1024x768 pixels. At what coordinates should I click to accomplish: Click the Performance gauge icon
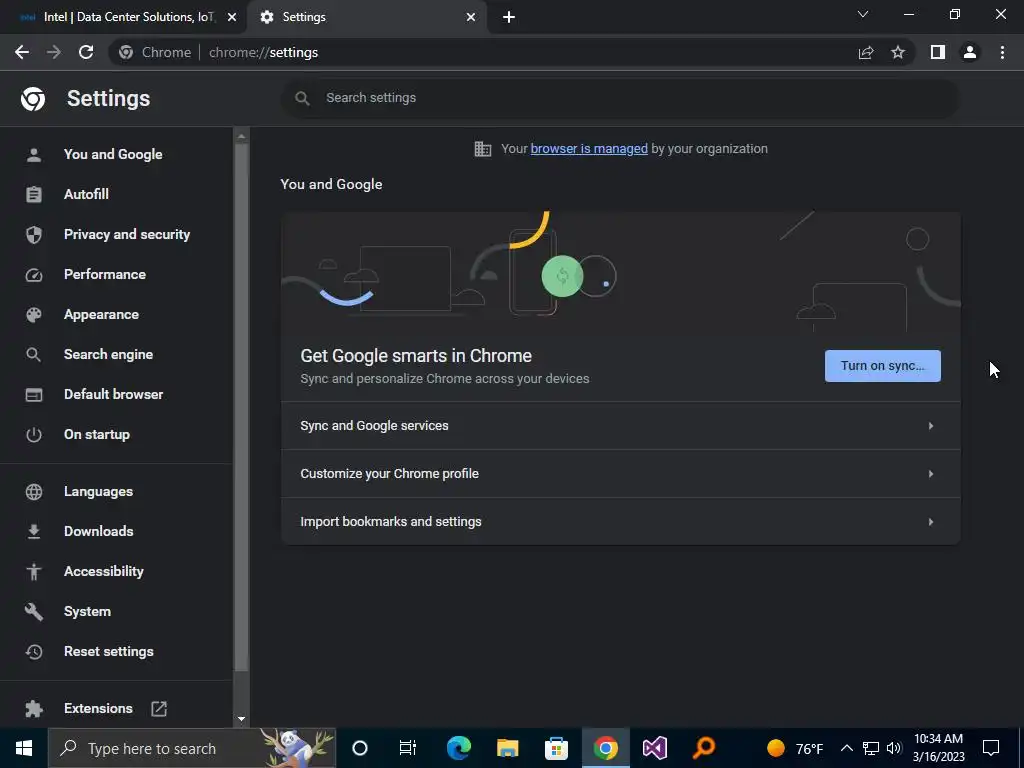pyautogui.click(x=33, y=275)
